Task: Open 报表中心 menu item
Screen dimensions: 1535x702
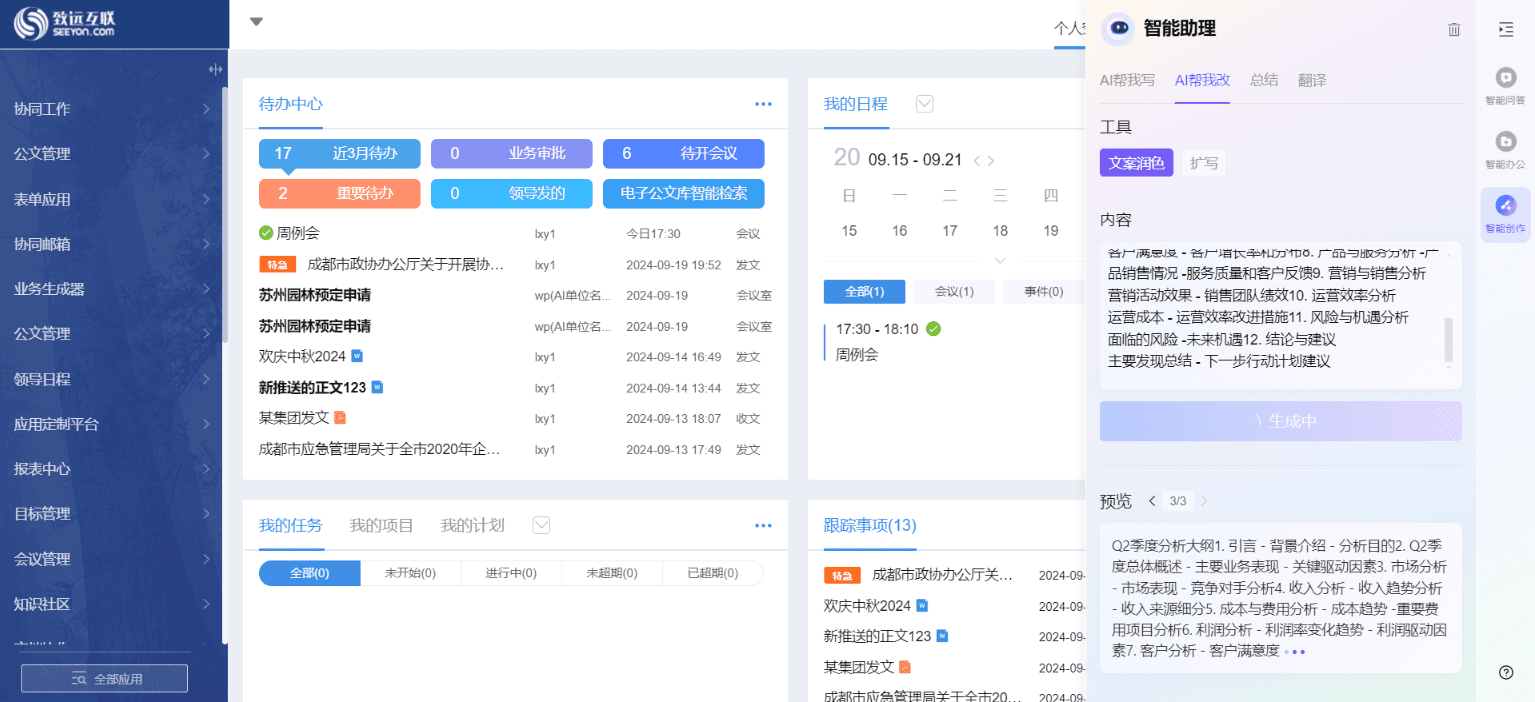Action: tap(114, 469)
